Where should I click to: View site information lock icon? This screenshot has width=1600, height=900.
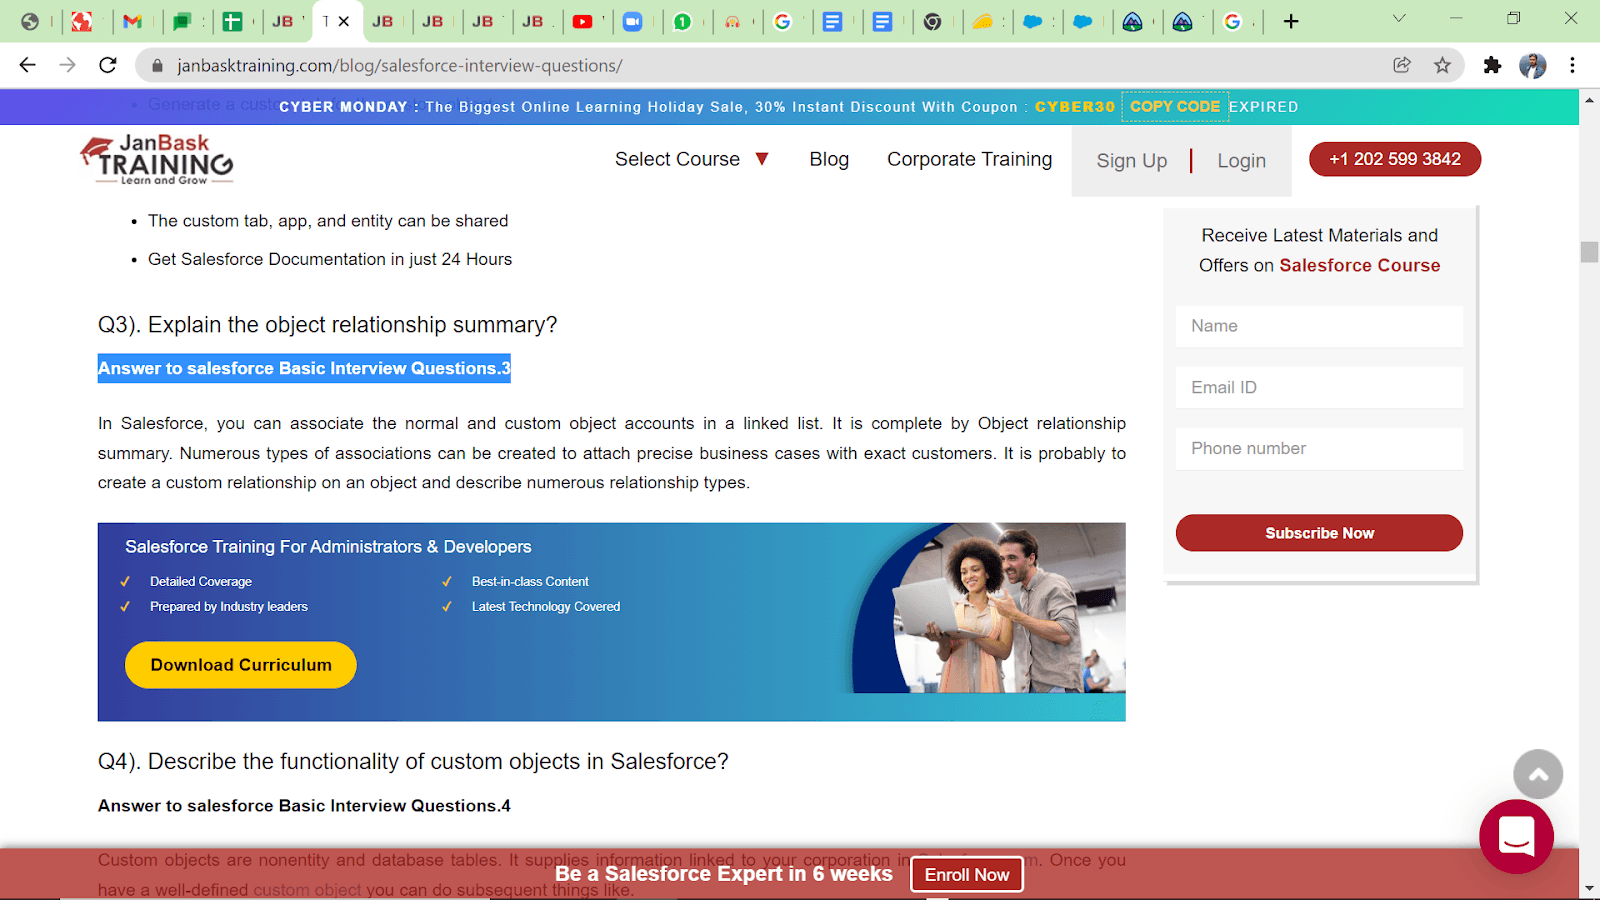[x=156, y=66]
